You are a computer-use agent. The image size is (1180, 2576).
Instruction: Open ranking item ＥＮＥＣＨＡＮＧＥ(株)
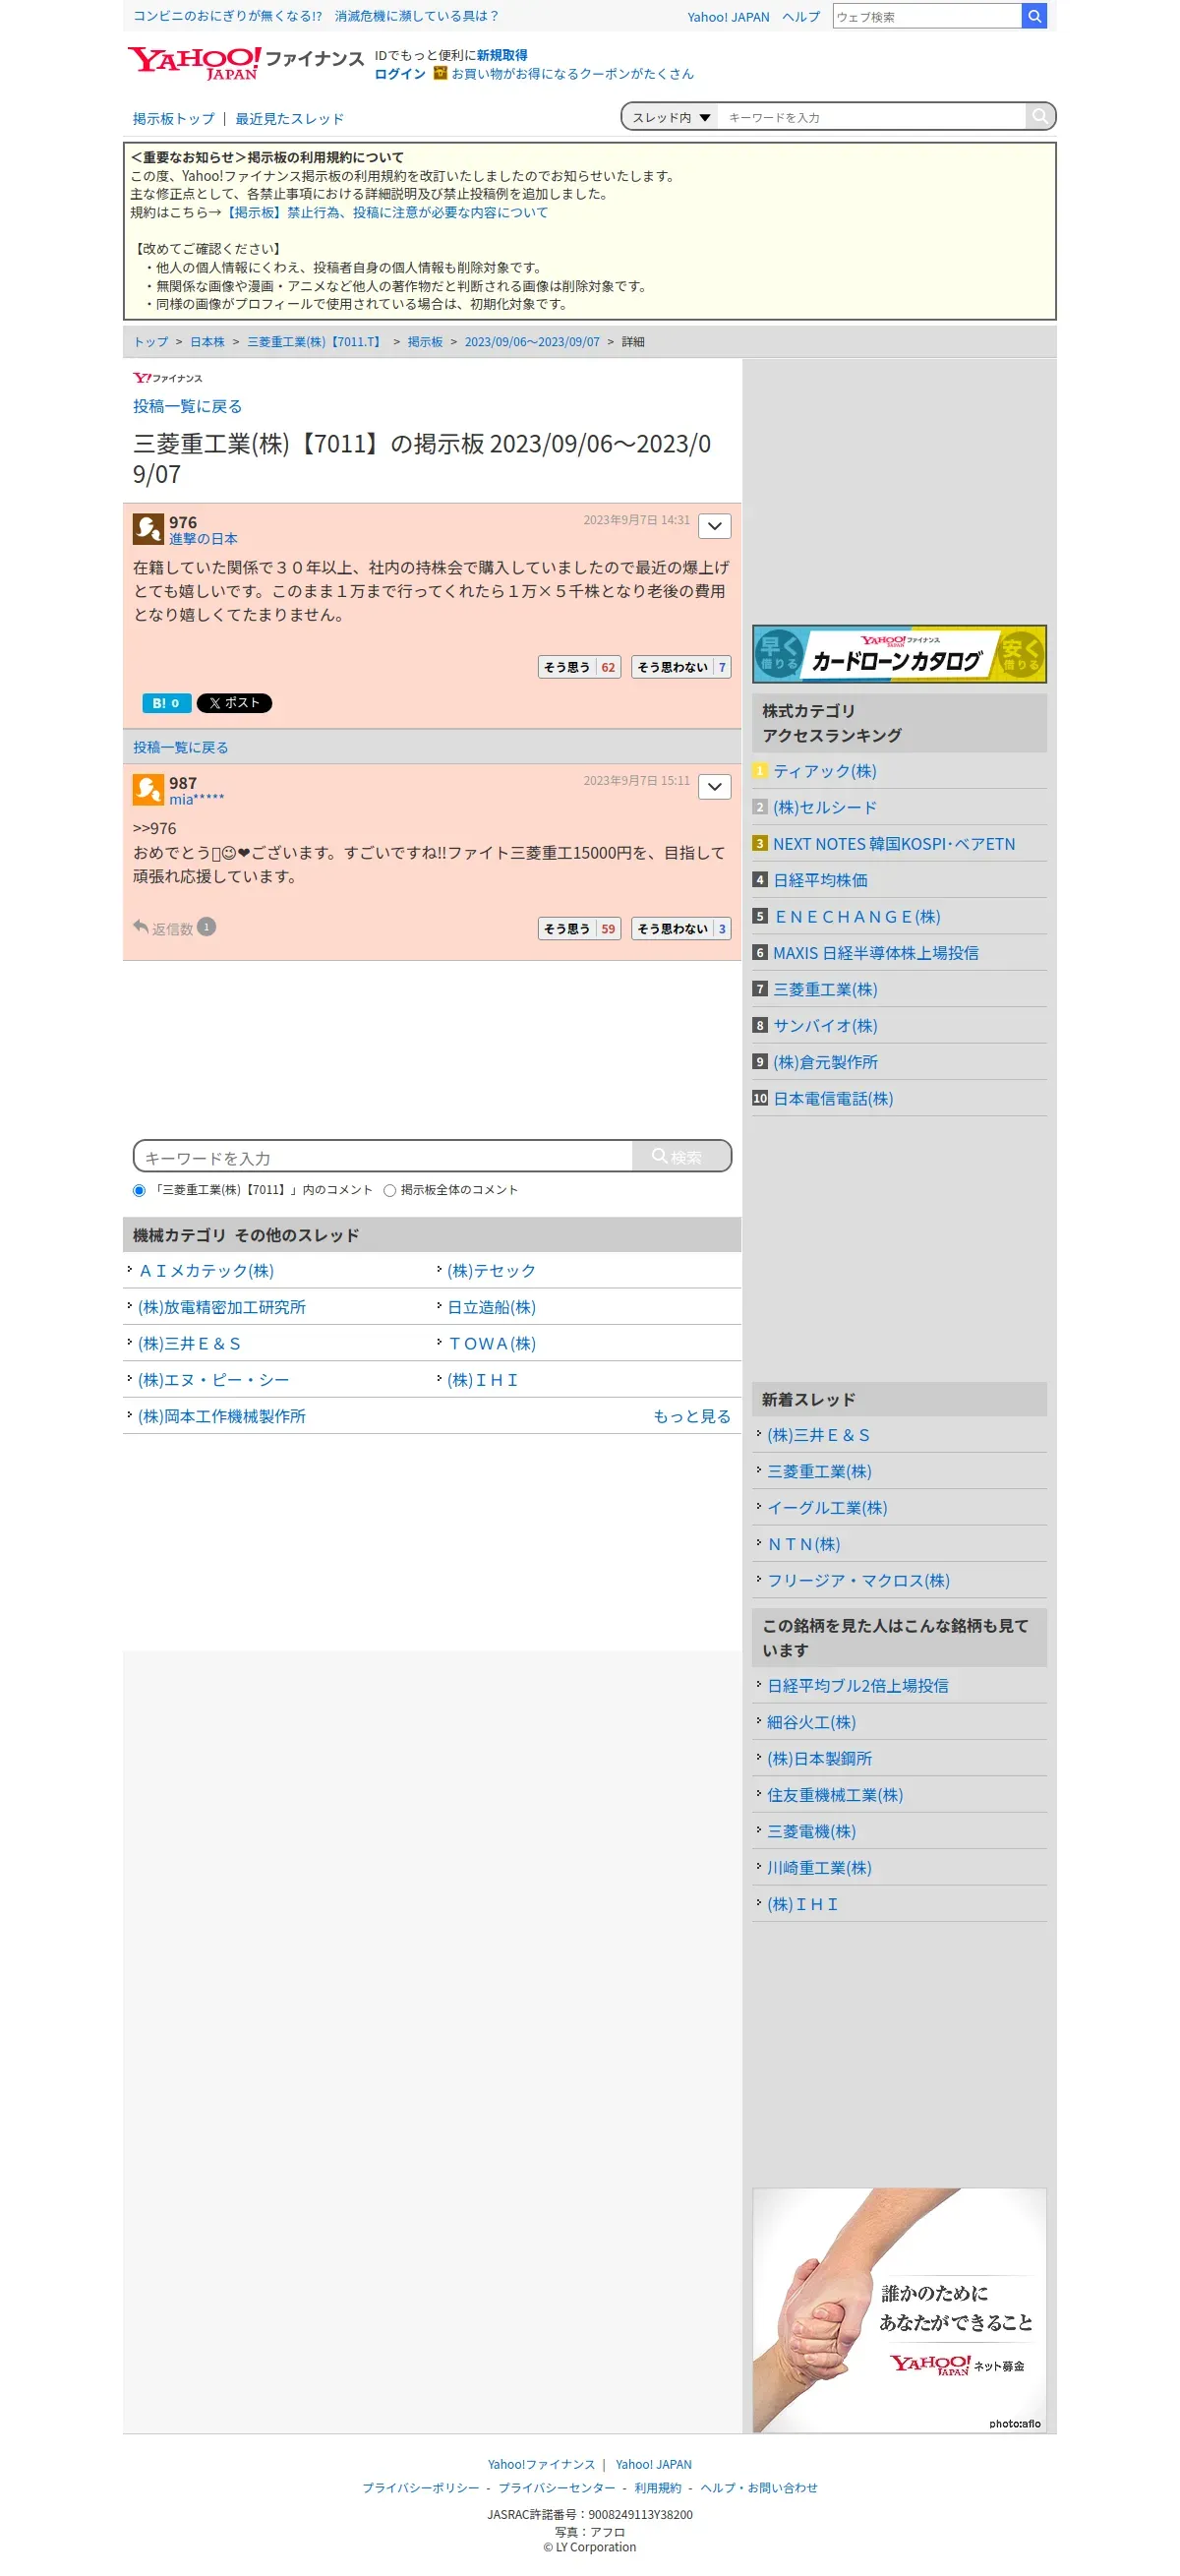pos(857,917)
